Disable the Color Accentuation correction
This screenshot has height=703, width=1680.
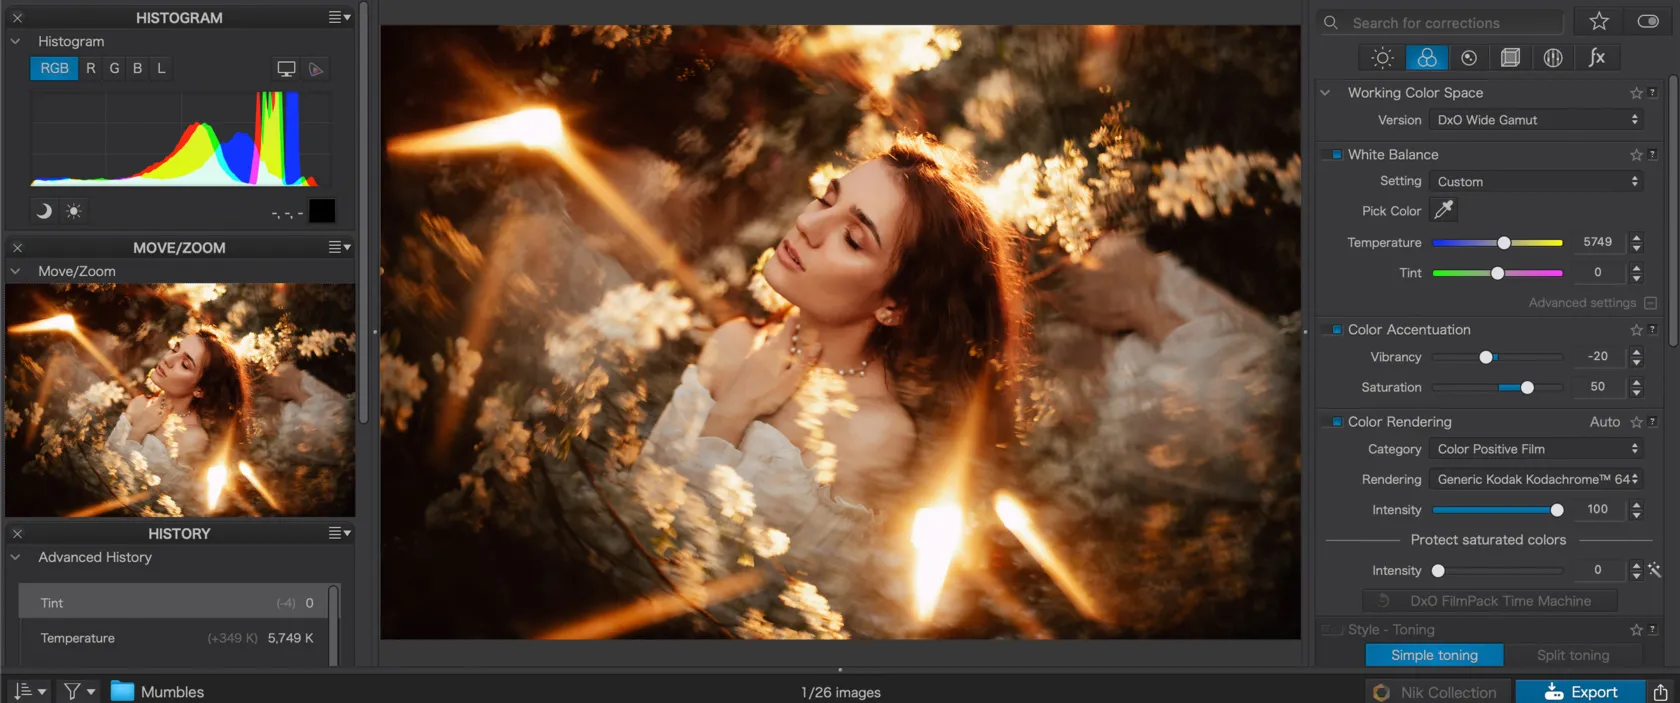[x=1336, y=330]
